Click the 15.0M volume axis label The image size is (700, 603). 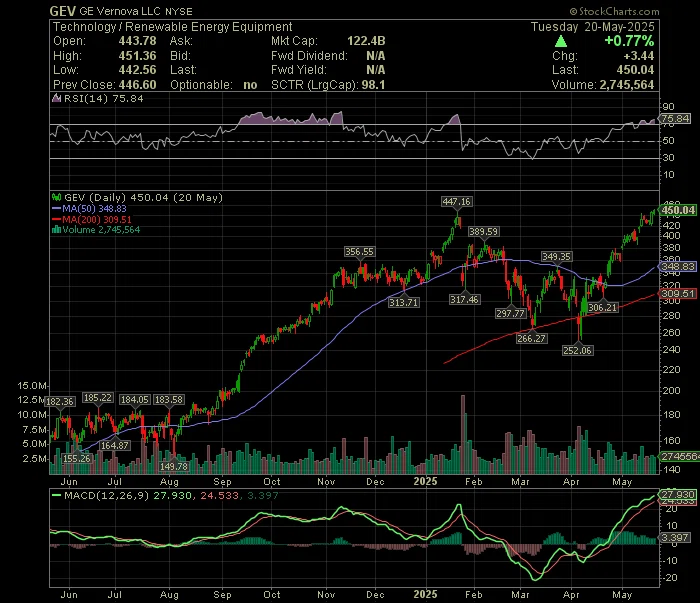32,386
